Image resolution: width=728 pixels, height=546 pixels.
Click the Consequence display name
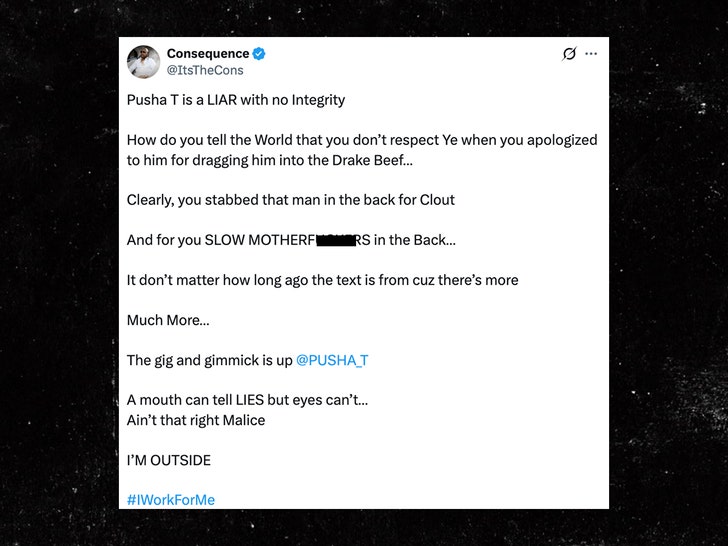click(x=208, y=54)
